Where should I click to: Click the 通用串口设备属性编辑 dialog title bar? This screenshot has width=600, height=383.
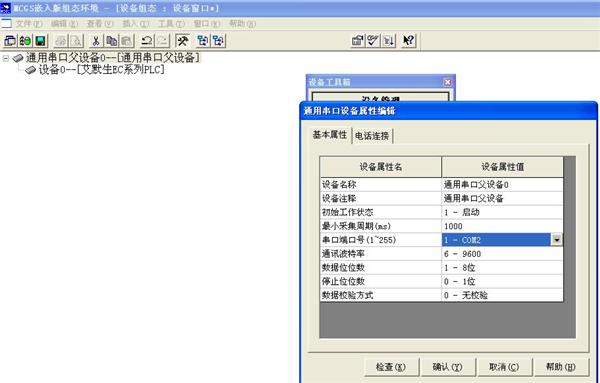(448, 111)
